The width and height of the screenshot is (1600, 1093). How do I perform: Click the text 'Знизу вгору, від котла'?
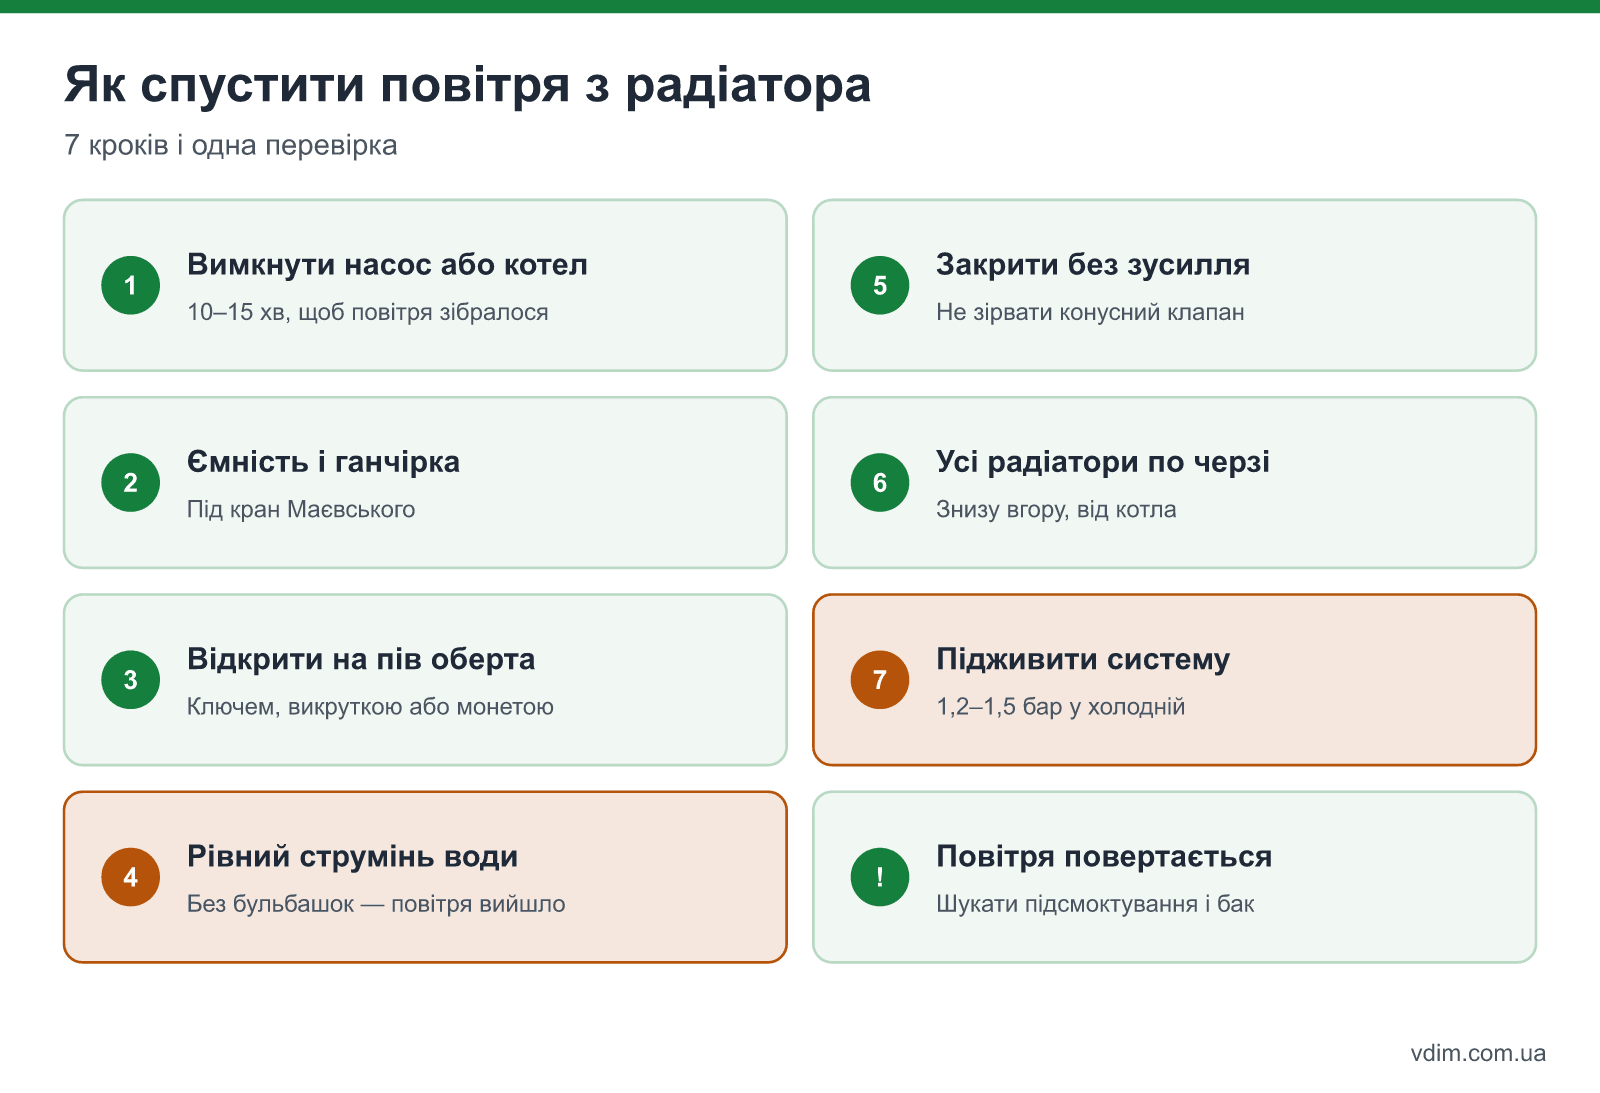[1056, 509]
